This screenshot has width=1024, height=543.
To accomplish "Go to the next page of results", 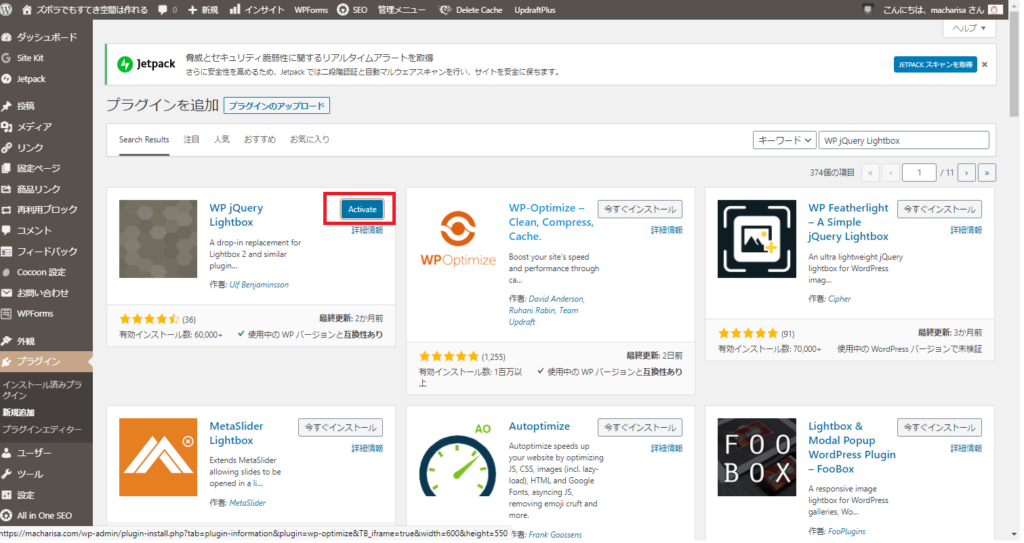I will tap(966, 173).
